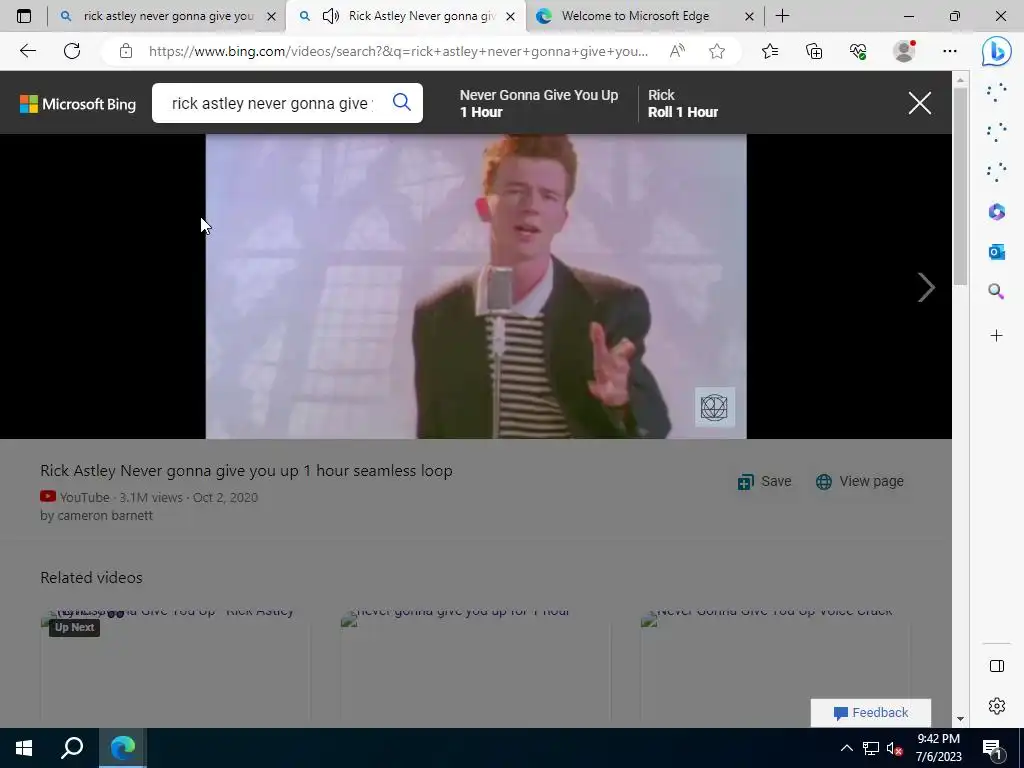This screenshot has width=1024, height=768.
Task: Go to Microsoft Bing home logo
Action: pyautogui.click(x=78, y=104)
